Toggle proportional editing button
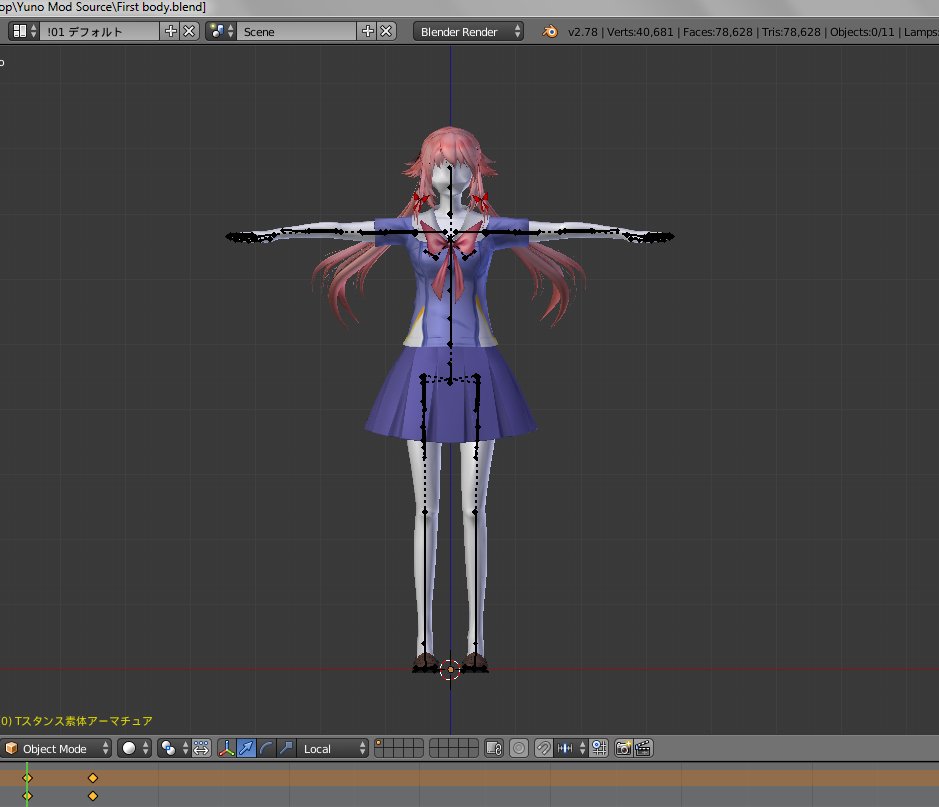939x807 pixels. point(519,748)
